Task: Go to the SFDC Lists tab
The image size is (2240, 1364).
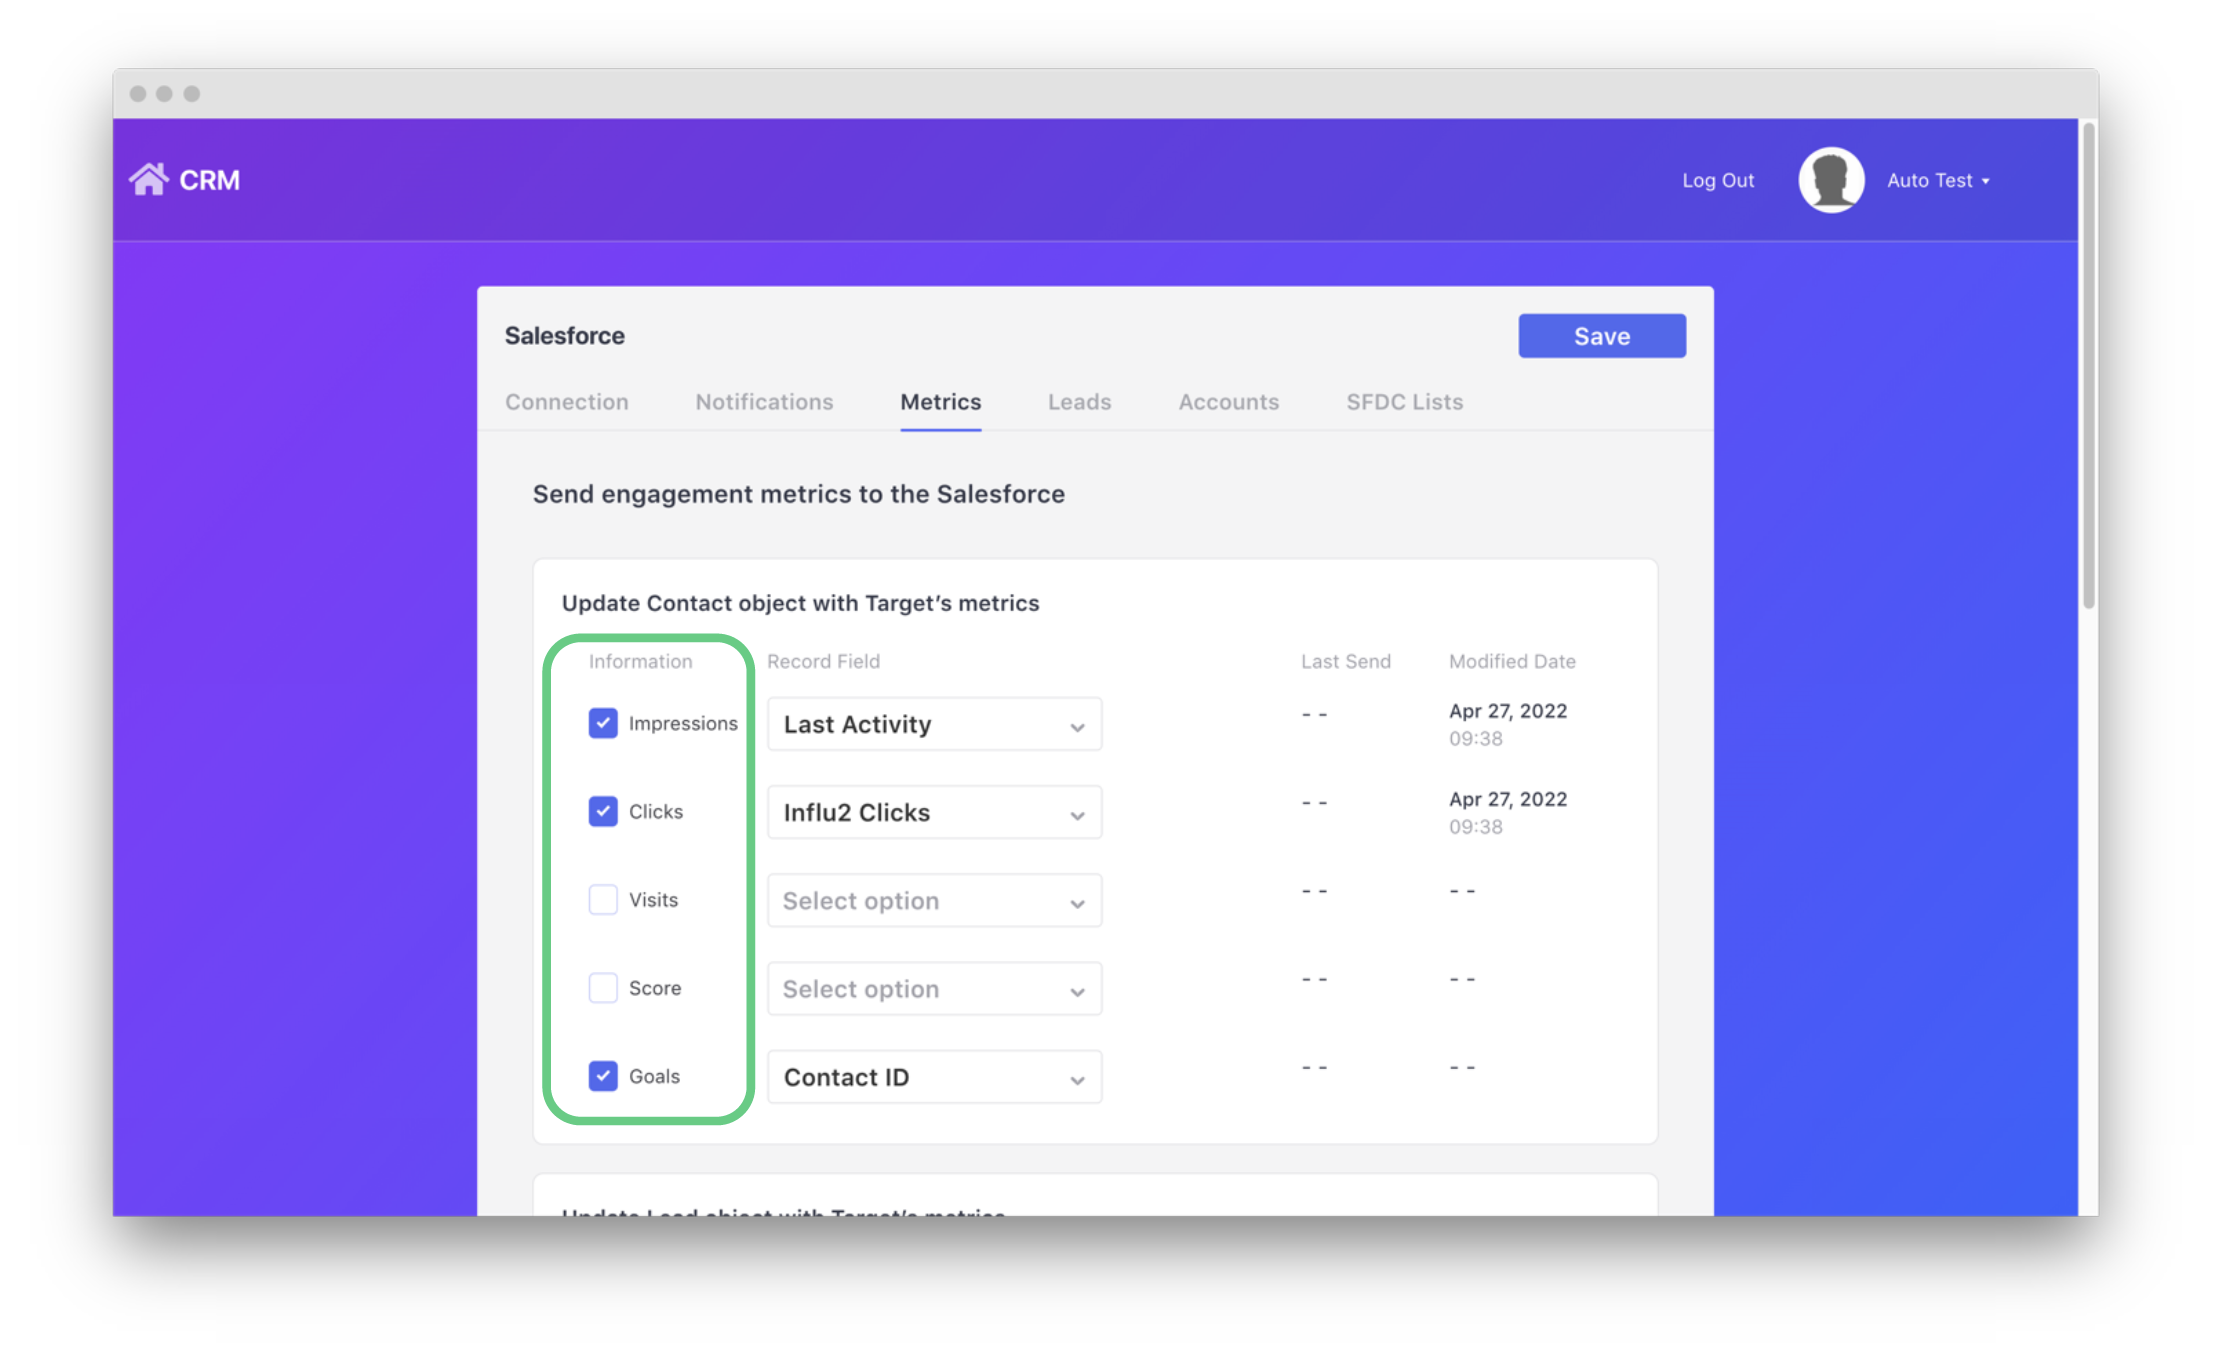Action: [1404, 402]
